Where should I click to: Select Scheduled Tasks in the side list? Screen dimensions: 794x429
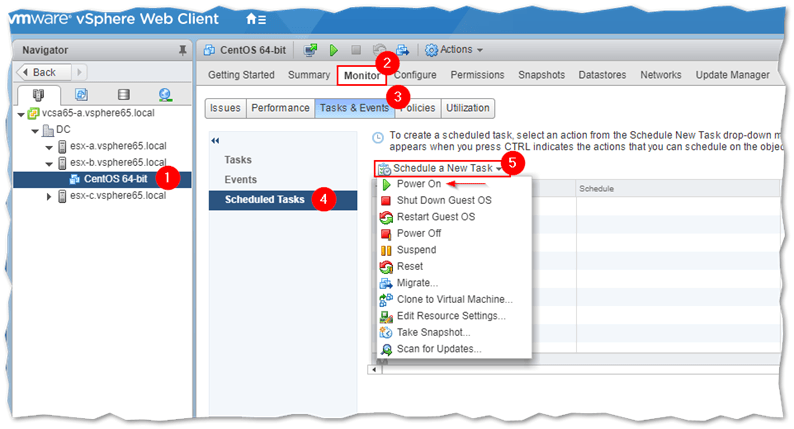pyautogui.click(x=283, y=200)
